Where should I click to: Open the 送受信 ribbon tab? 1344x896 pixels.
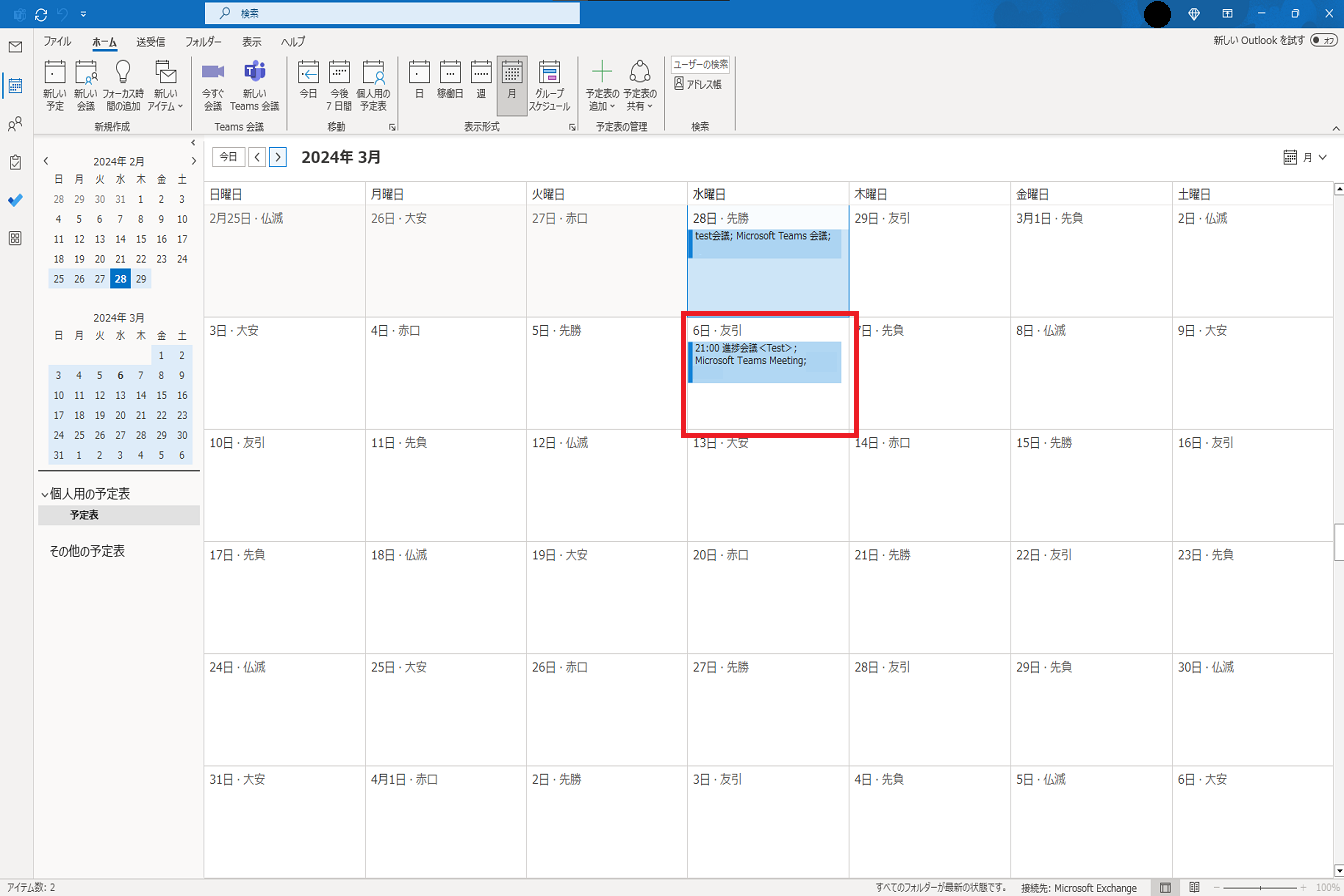click(150, 42)
